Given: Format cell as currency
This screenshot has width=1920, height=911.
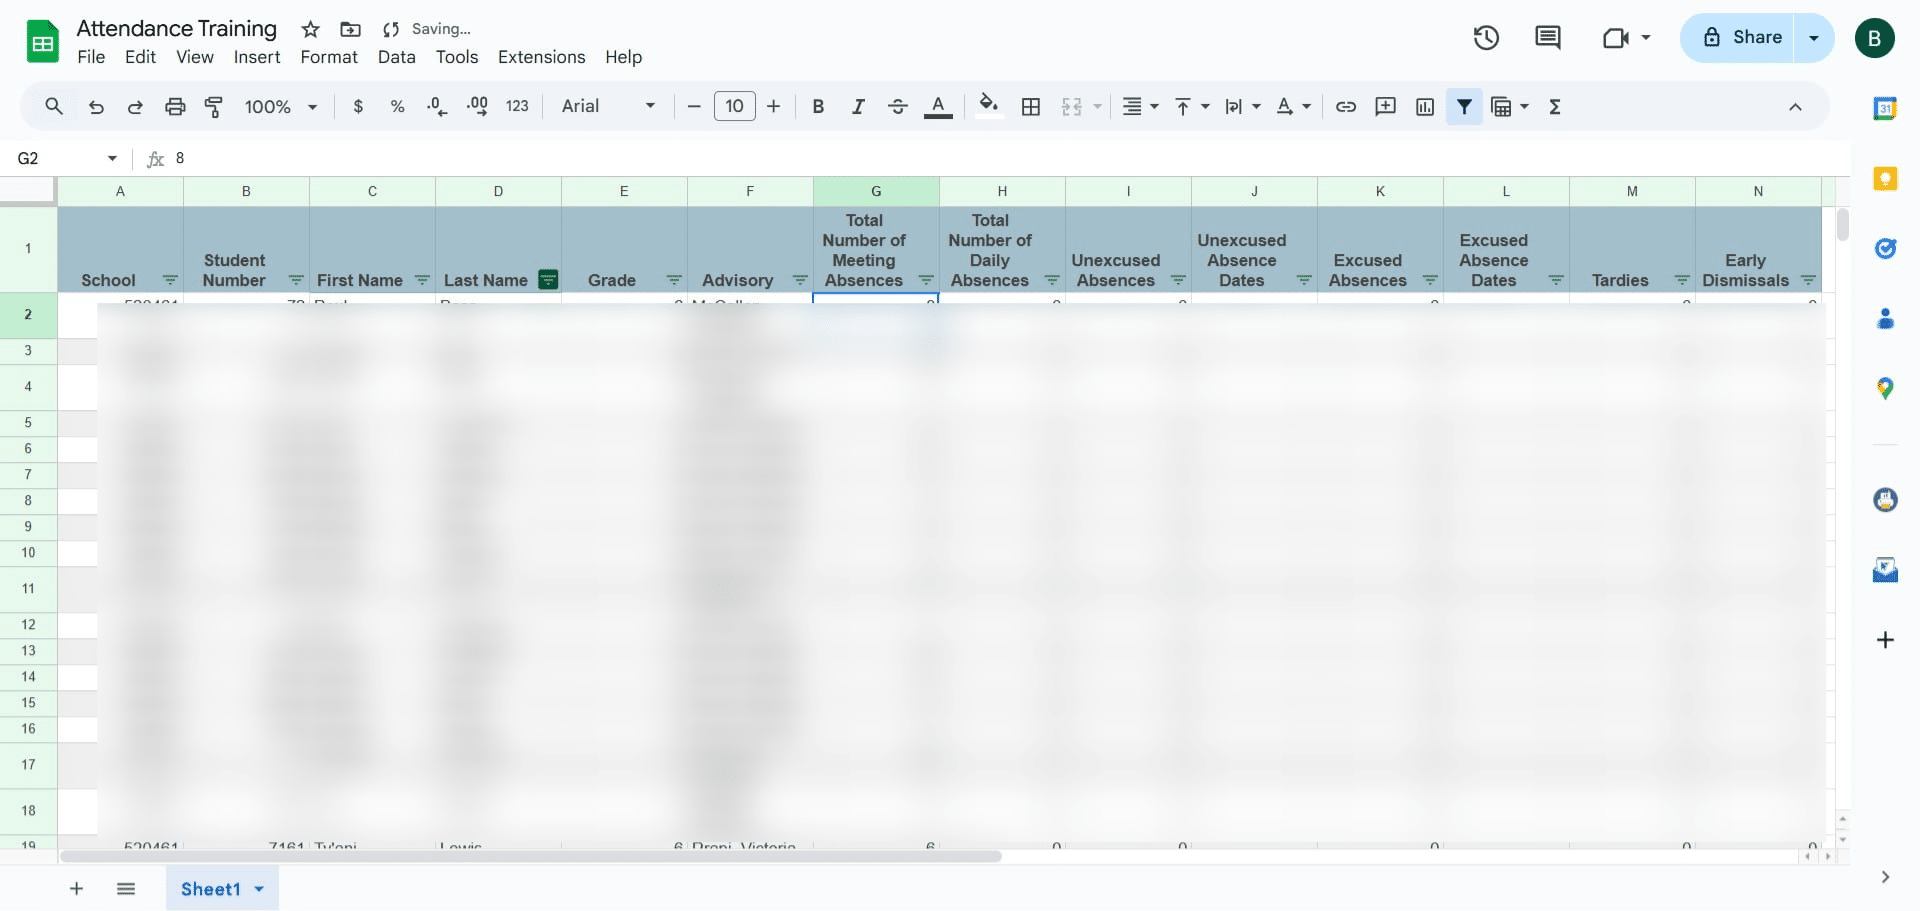Looking at the screenshot, I should (x=358, y=106).
